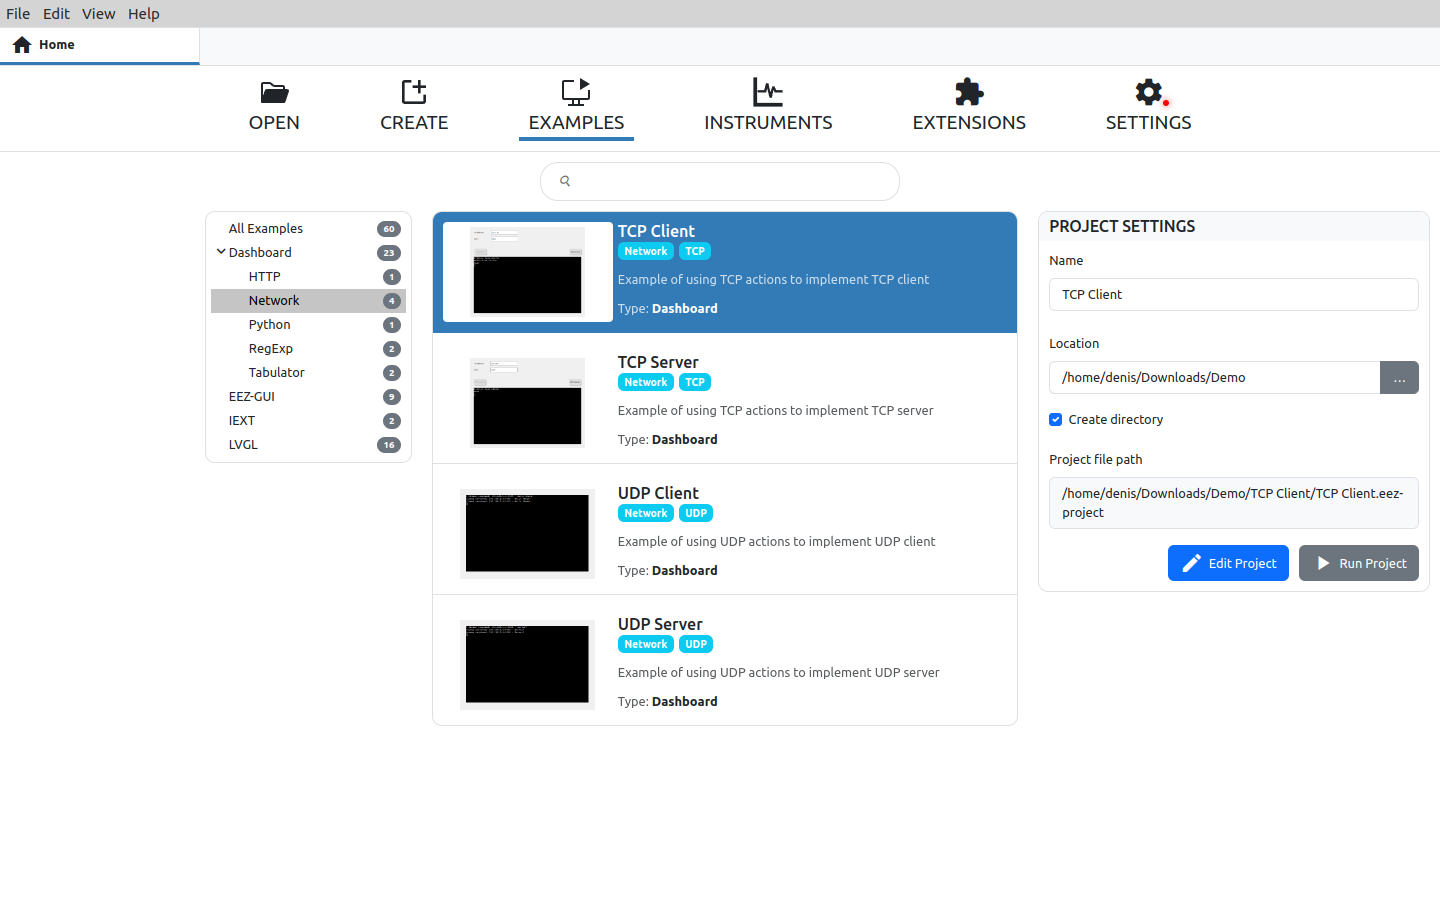Select the Python category
1440x909 pixels.
point(308,325)
